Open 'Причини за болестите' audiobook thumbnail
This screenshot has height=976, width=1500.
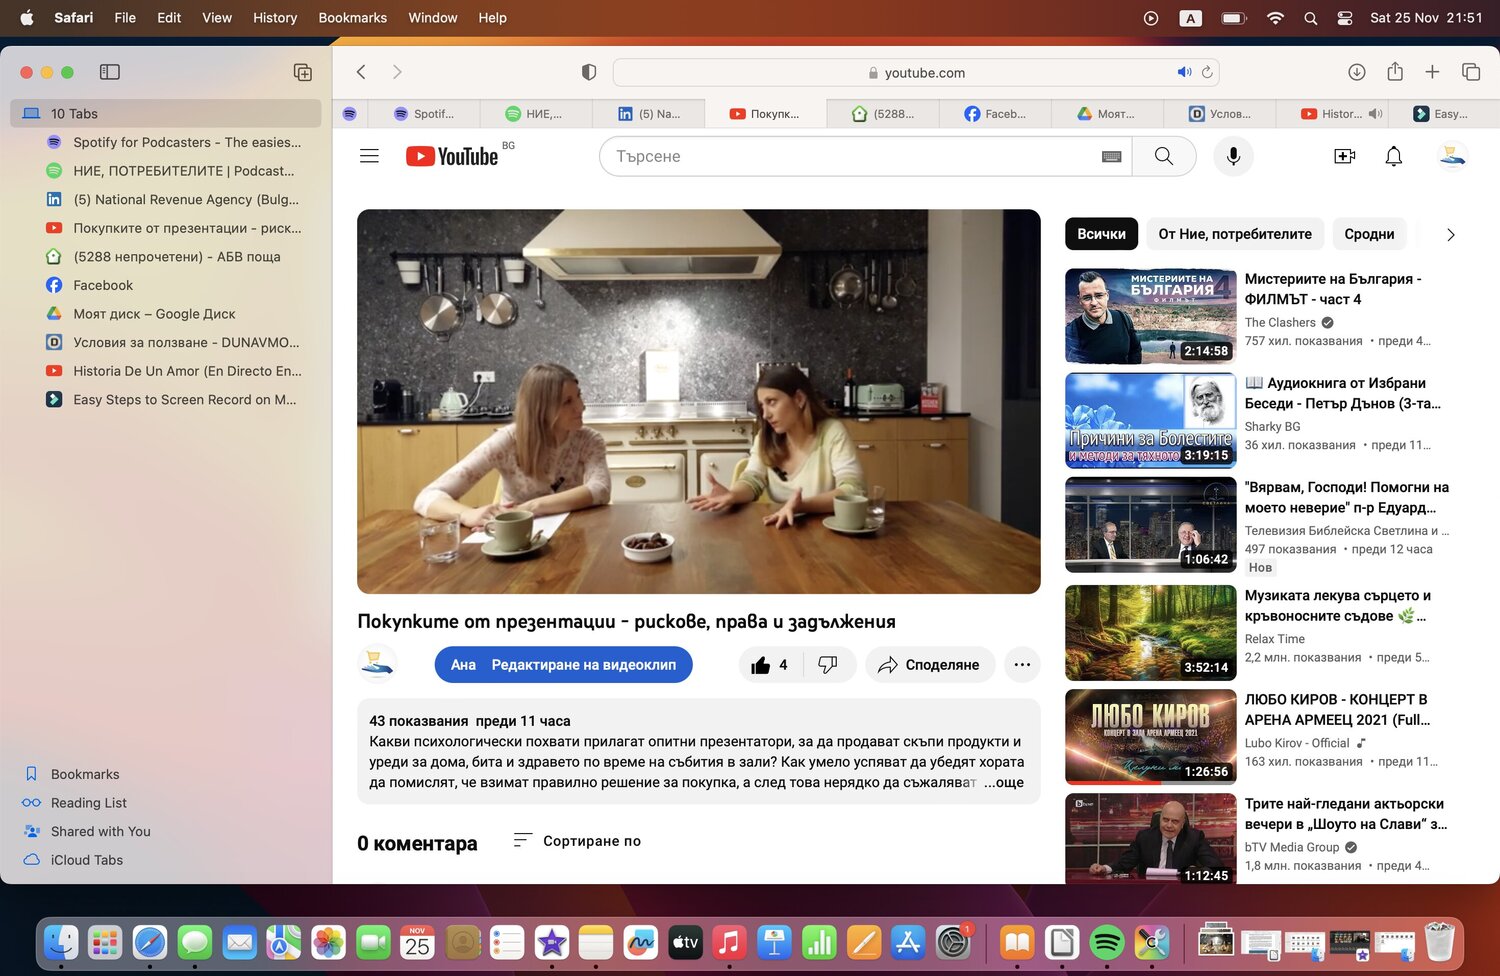(1150, 420)
